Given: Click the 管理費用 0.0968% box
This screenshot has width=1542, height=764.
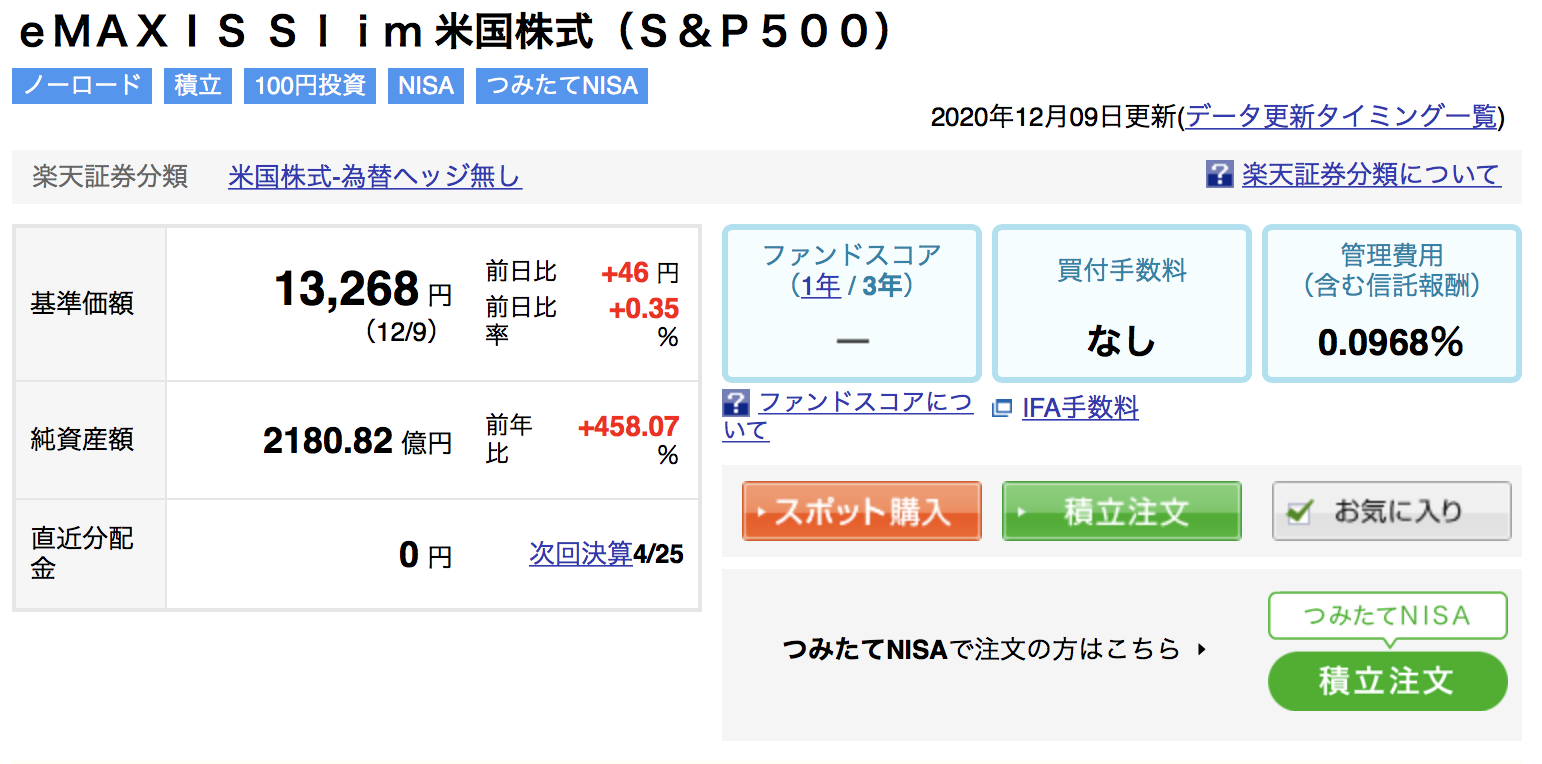Looking at the screenshot, I should pos(1392,304).
